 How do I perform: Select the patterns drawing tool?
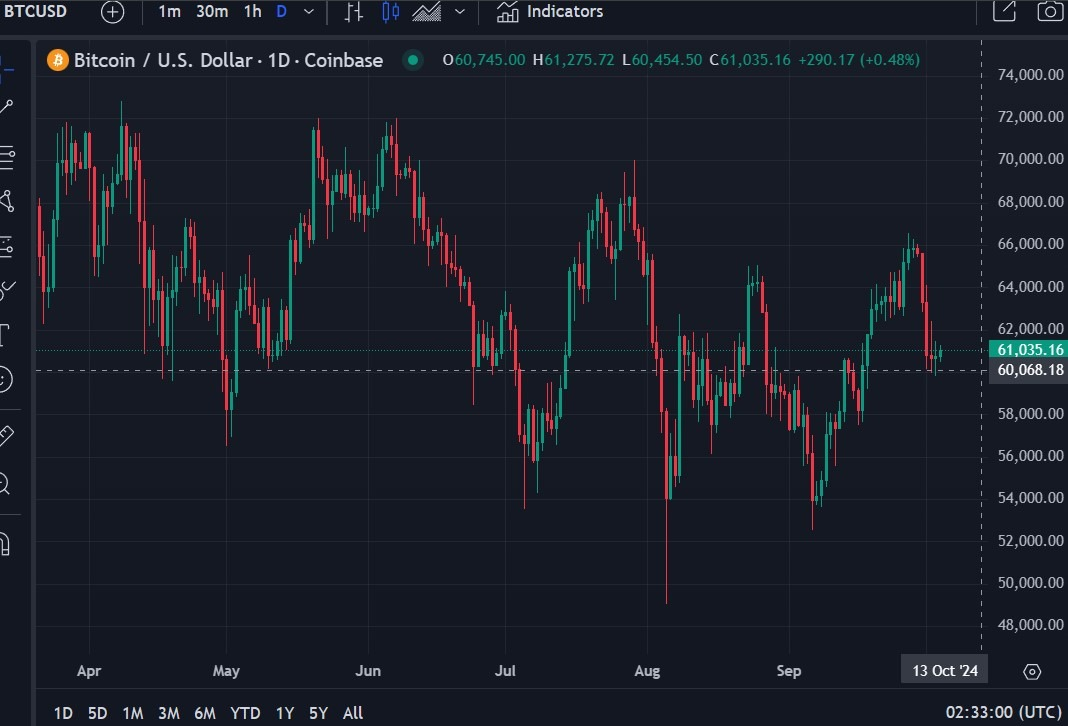click(x=7, y=201)
